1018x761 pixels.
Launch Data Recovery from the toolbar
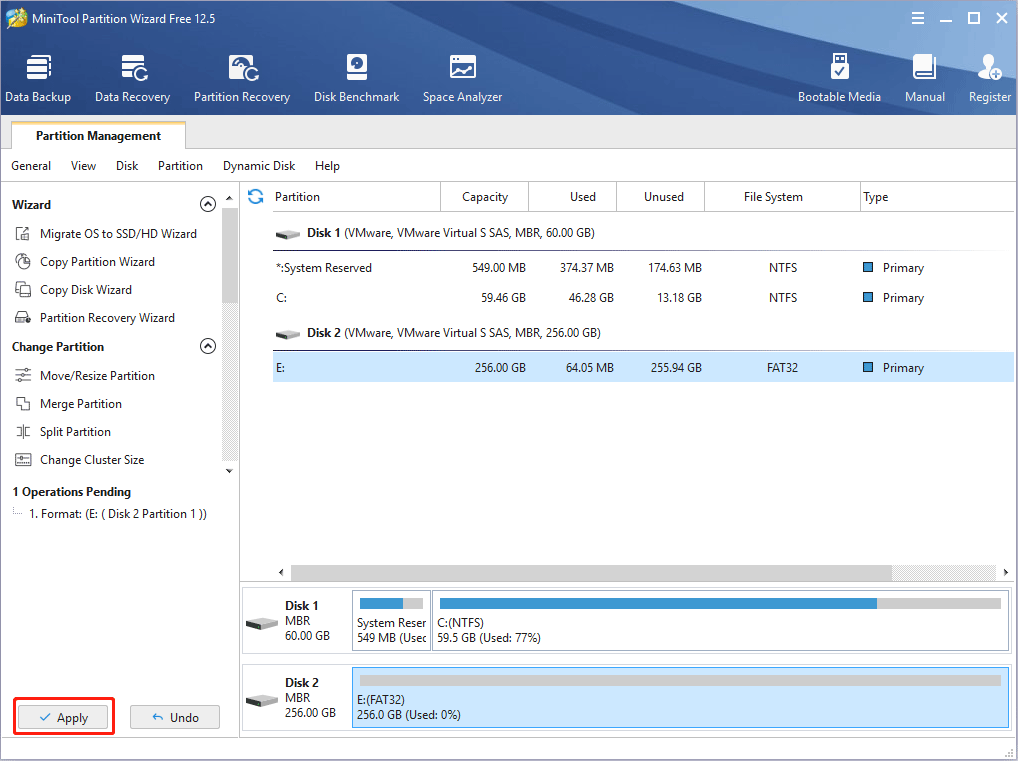pos(132,79)
